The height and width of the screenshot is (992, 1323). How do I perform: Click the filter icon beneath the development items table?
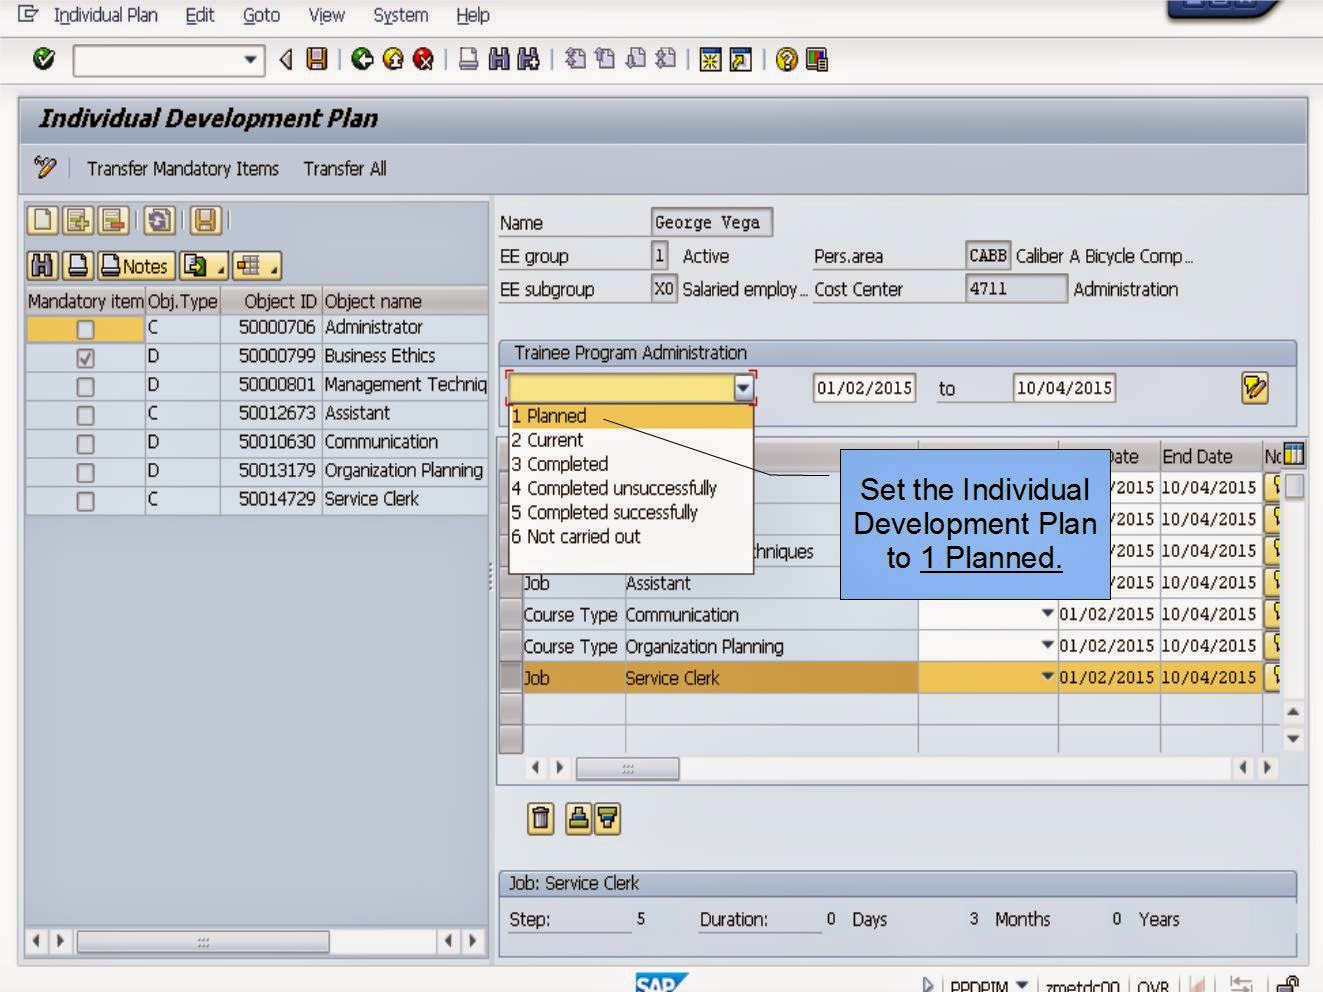tap(606, 818)
